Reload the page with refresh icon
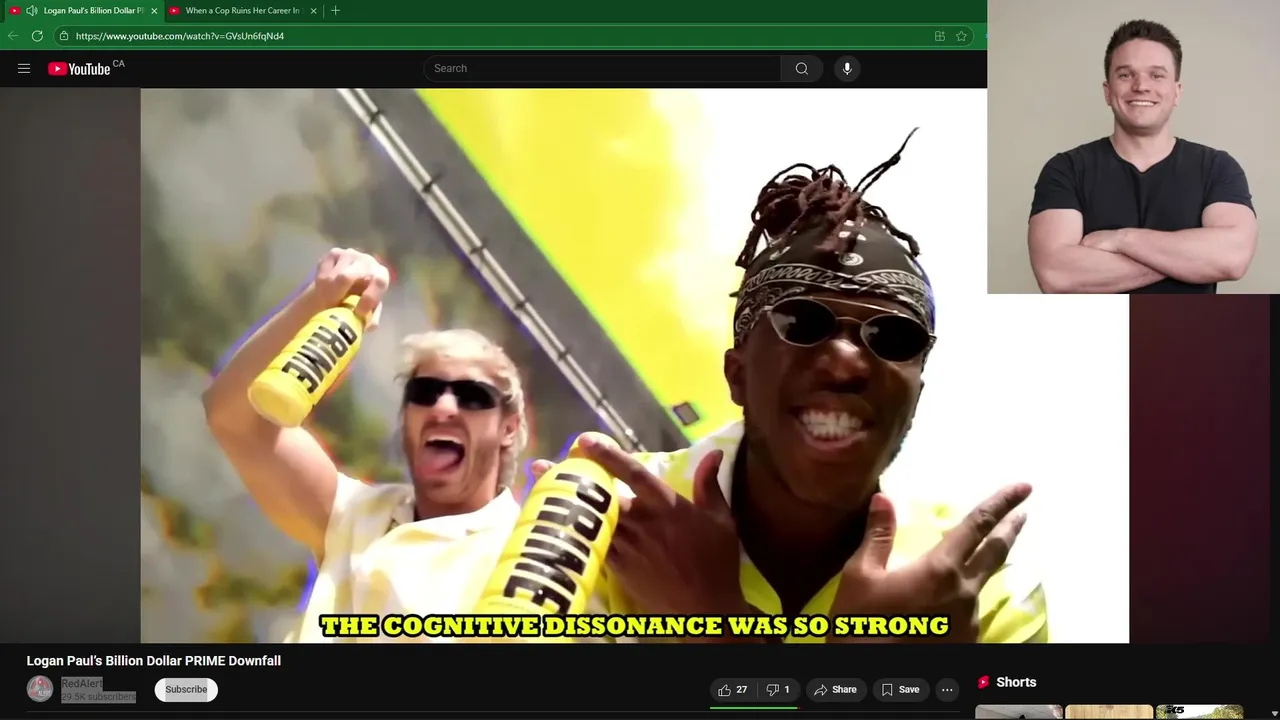Image resolution: width=1280 pixels, height=720 pixels. (37, 36)
